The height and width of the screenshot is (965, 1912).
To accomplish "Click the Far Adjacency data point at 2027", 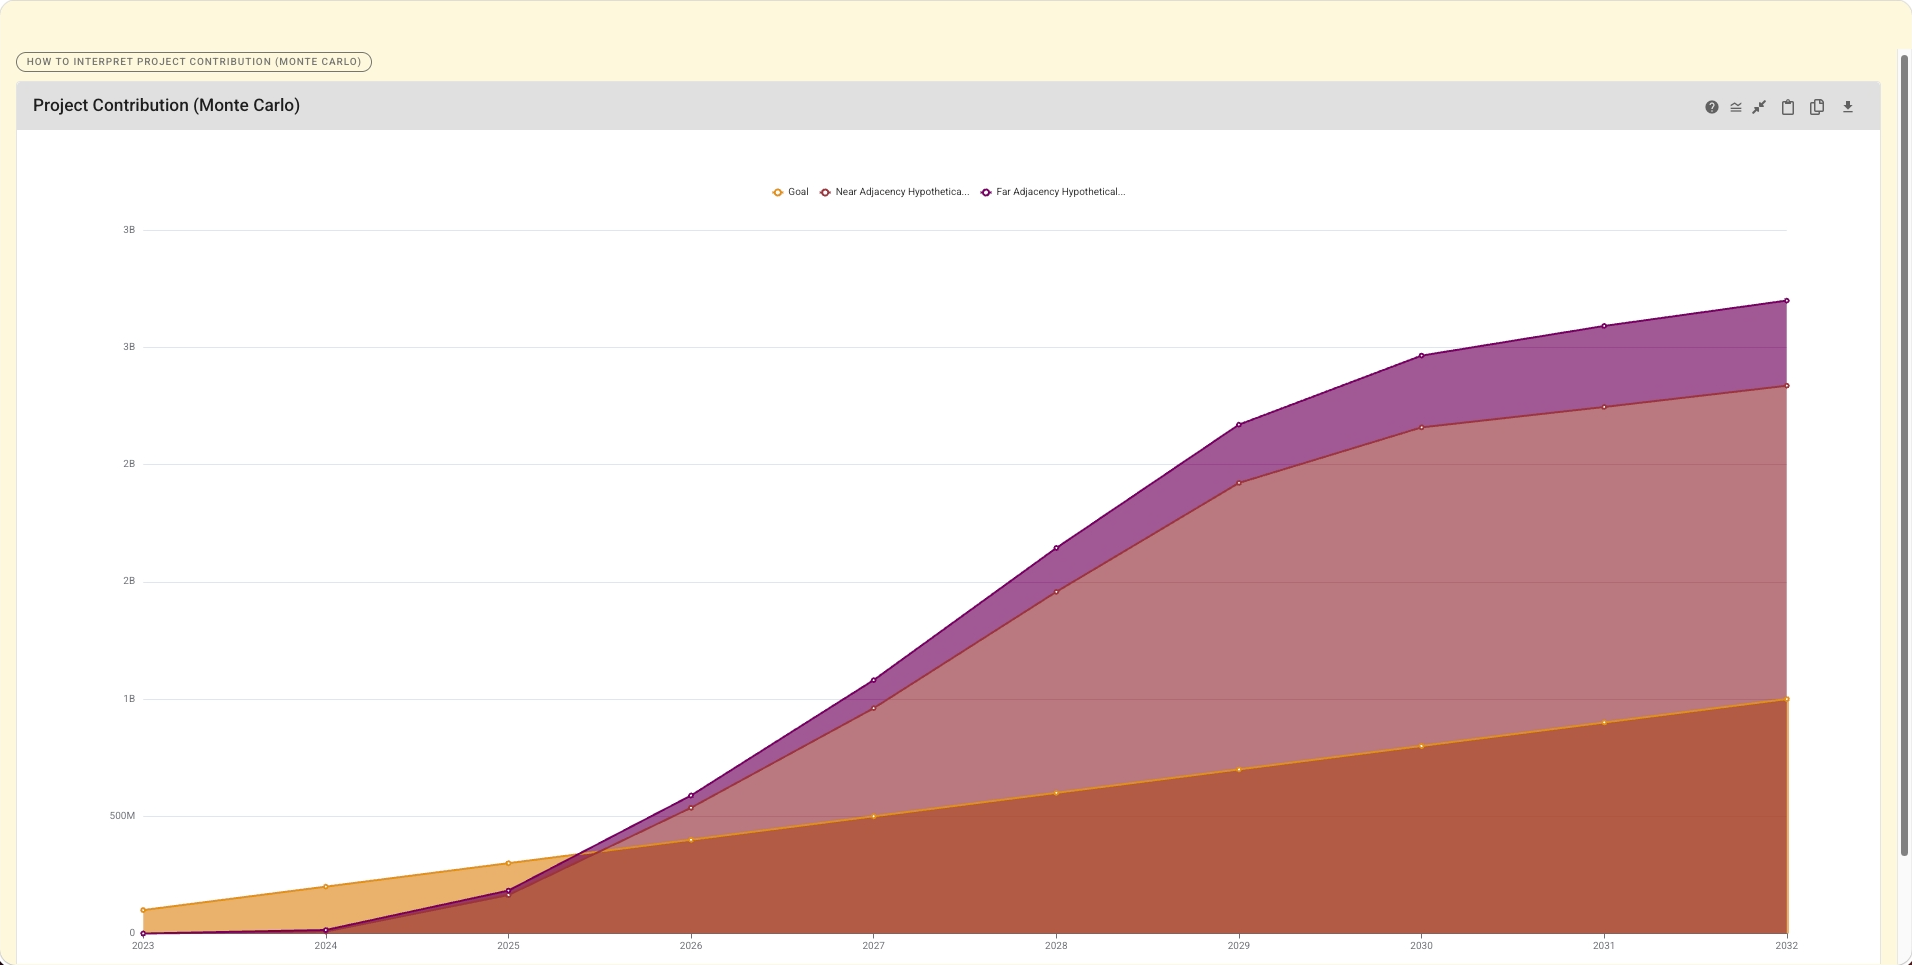I will point(873,680).
